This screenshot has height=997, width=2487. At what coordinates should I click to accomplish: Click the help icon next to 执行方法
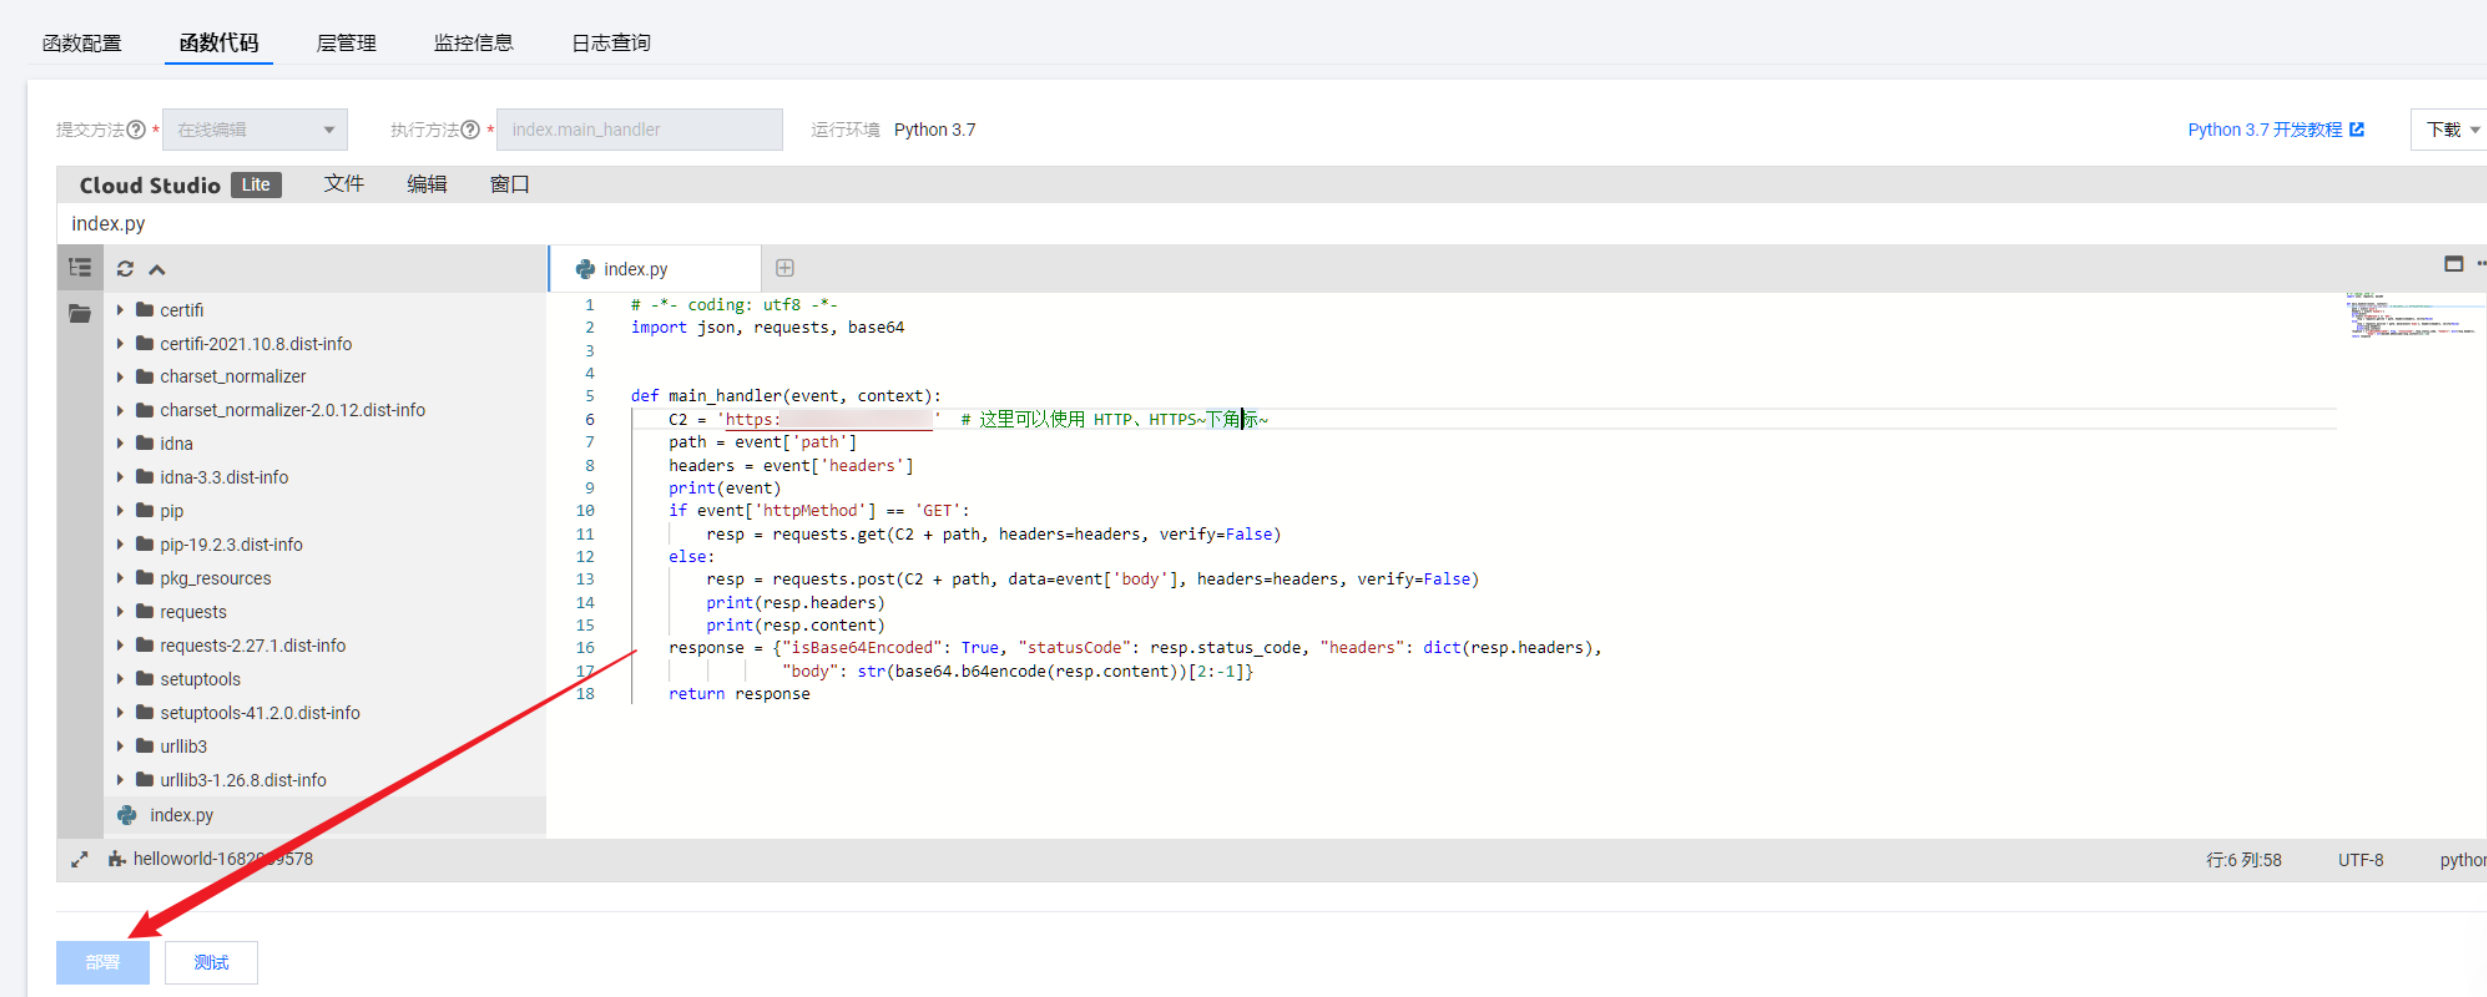click(x=470, y=130)
